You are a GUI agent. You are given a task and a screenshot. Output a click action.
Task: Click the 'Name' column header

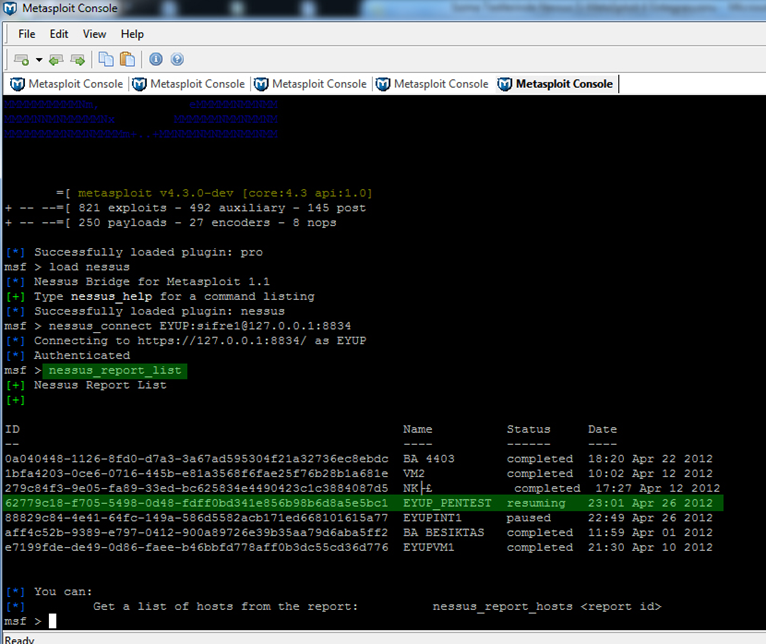pyautogui.click(x=418, y=429)
